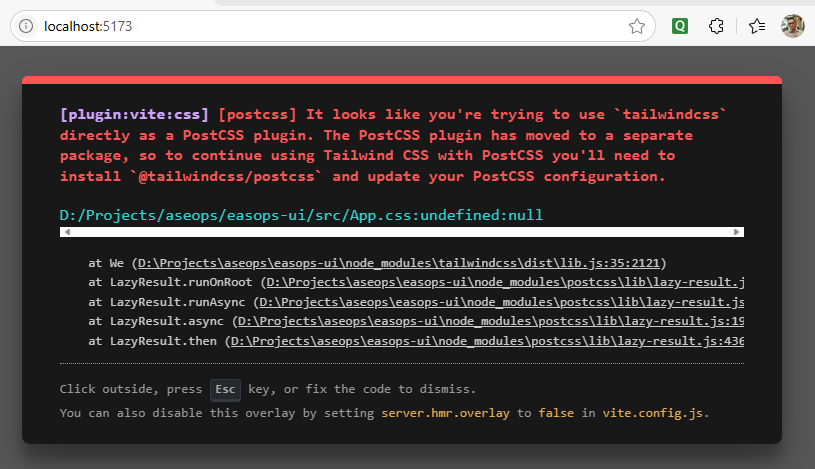
Task: Open the Favorites star list icon
Action: (756, 27)
